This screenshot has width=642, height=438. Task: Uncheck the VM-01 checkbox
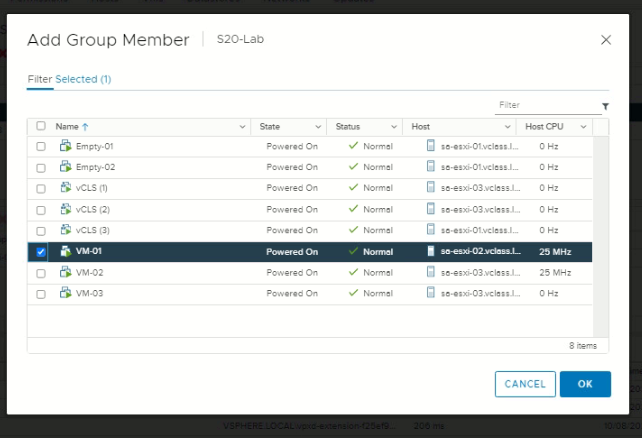click(41, 252)
